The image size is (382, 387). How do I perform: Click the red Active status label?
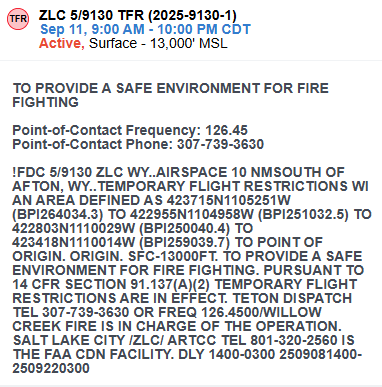(61, 43)
